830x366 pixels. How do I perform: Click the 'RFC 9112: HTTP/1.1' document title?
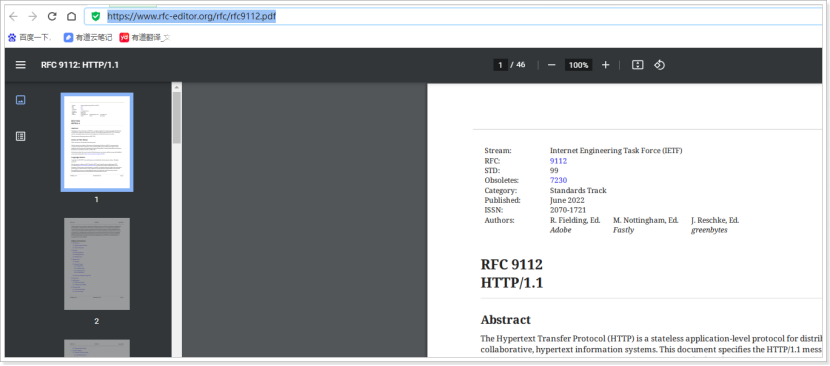click(x=80, y=65)
